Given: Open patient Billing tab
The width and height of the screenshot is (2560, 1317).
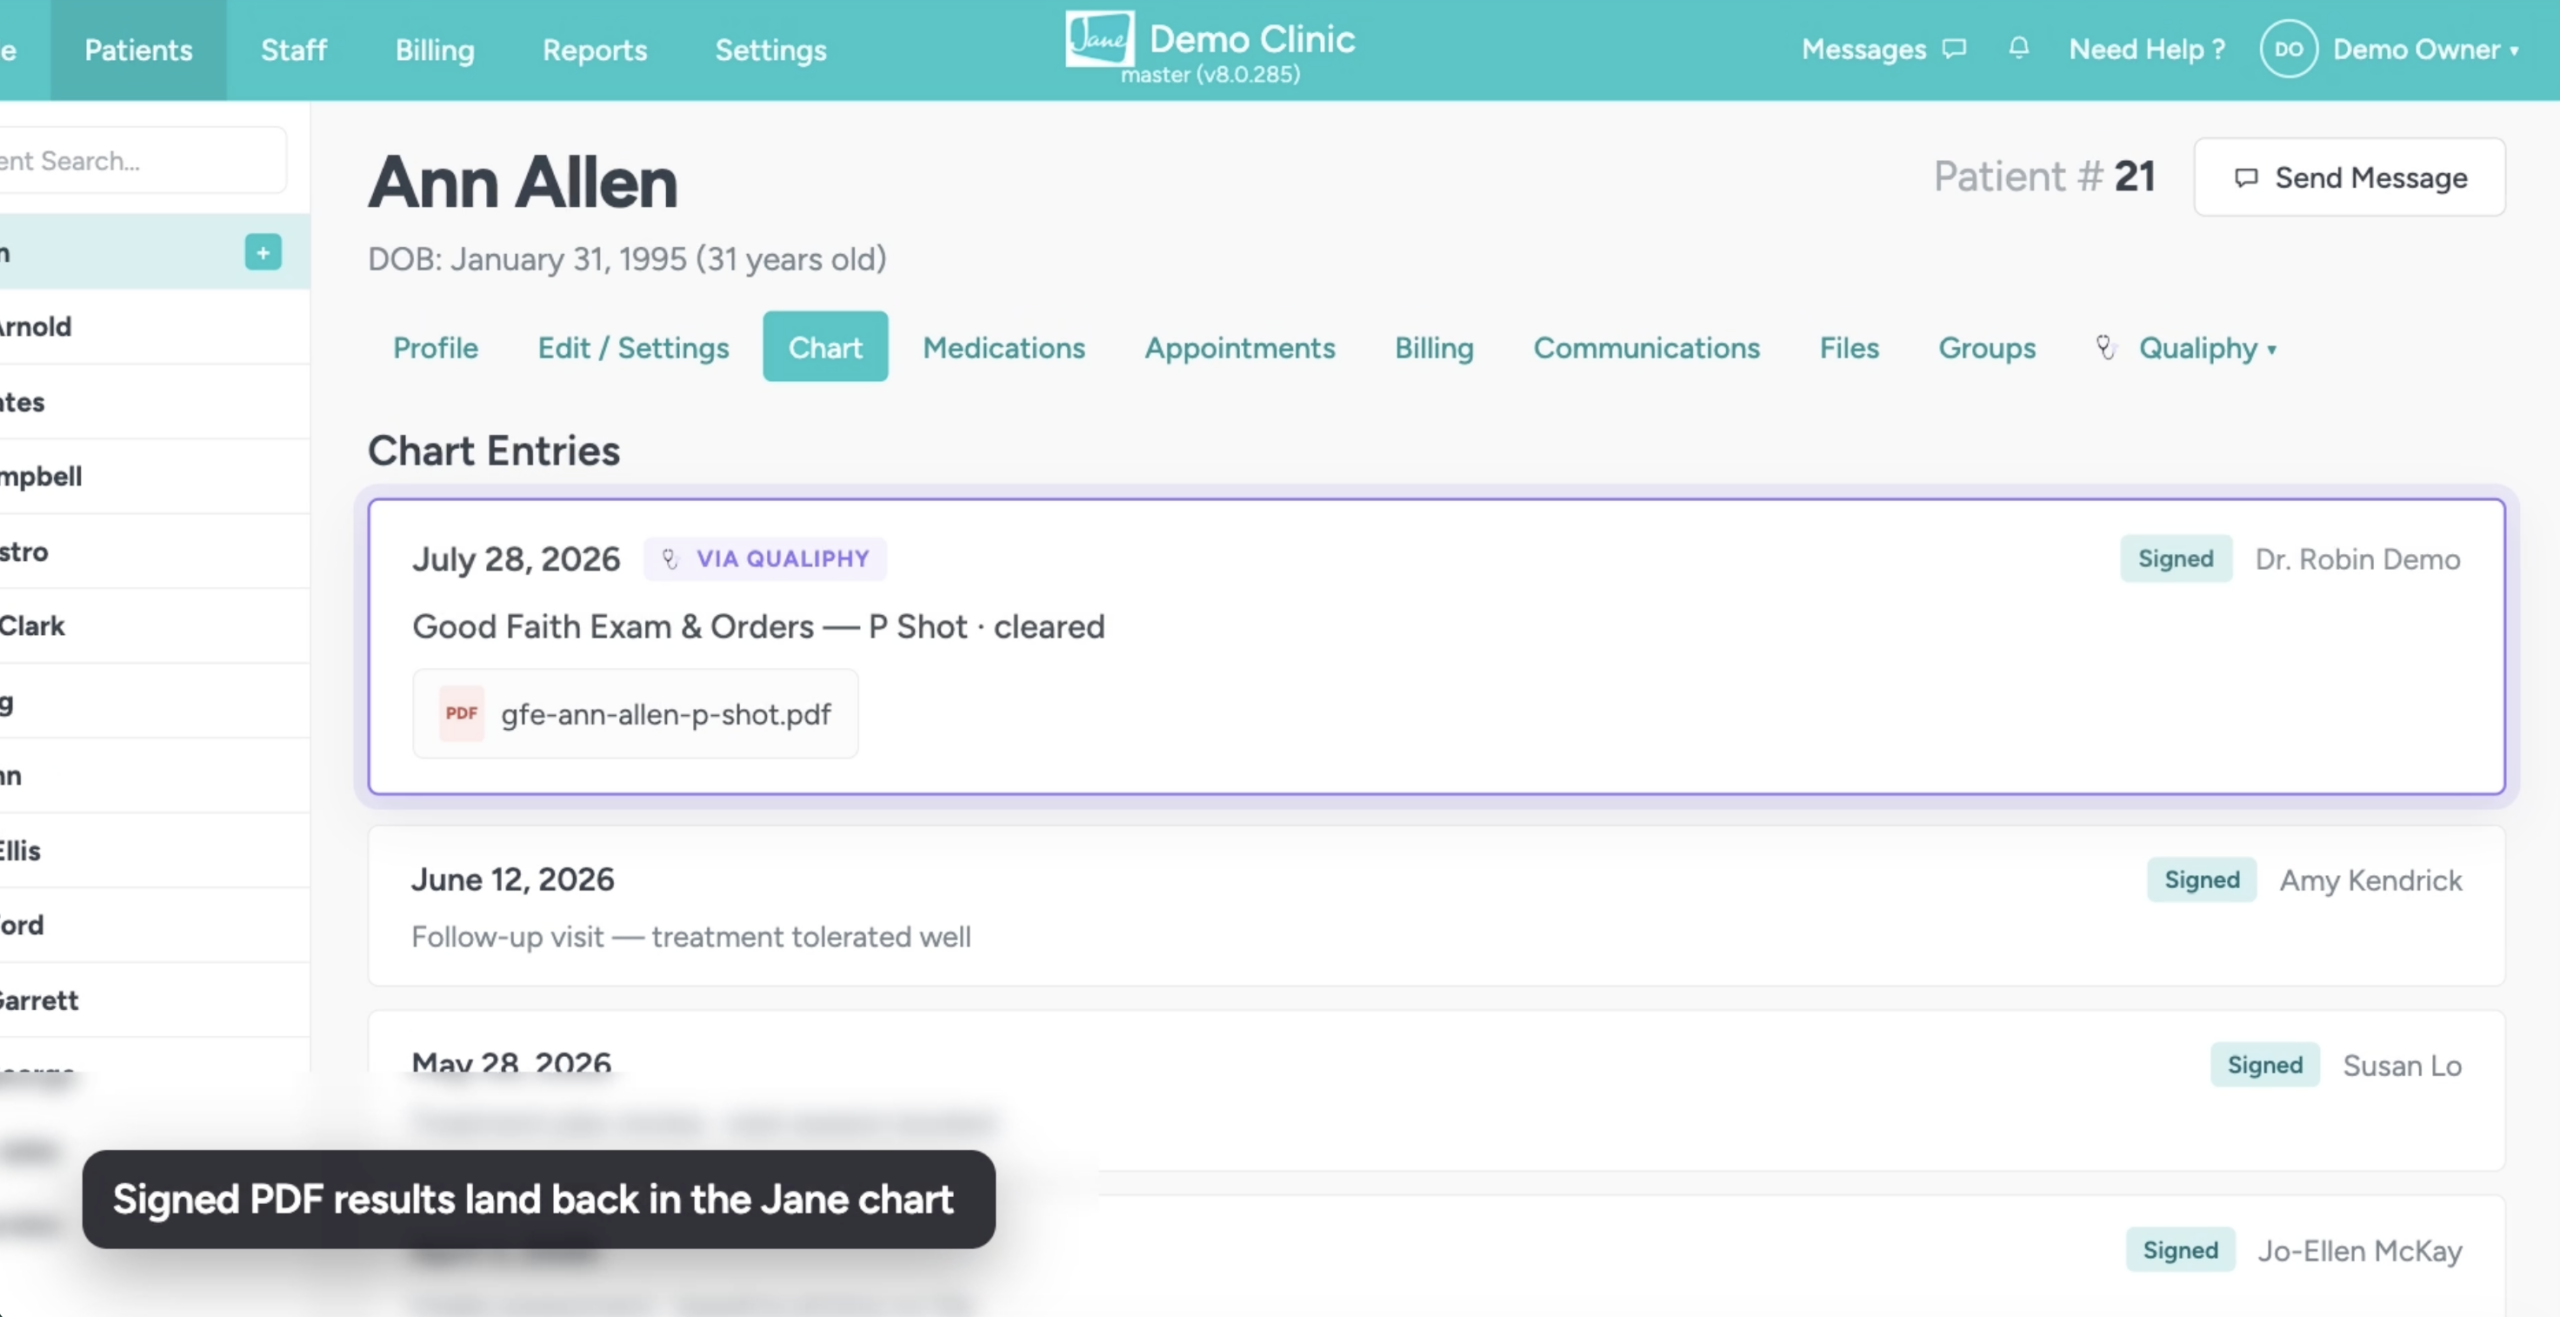Looking at the screenshot, I should [x=1434, y=347].
